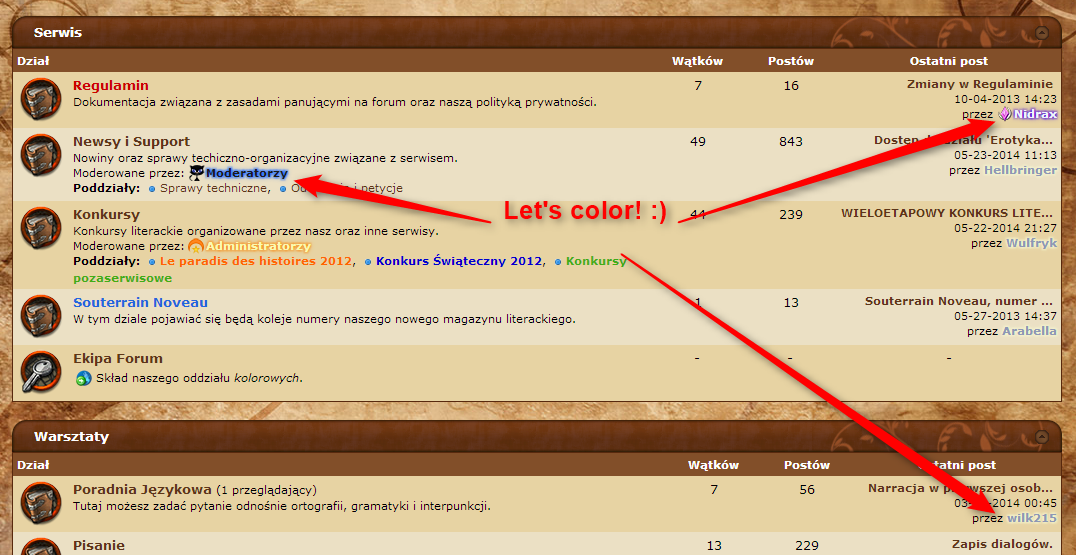Click the bullet icon before Sprawy techniczne
1076x555 pixels.
point(152,189)
